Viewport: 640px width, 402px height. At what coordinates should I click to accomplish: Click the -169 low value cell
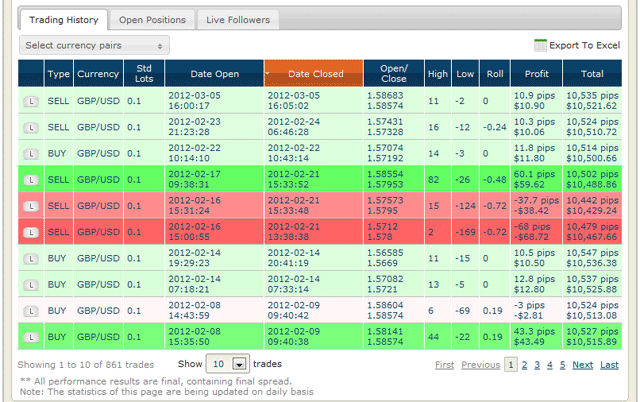[465, 232]
